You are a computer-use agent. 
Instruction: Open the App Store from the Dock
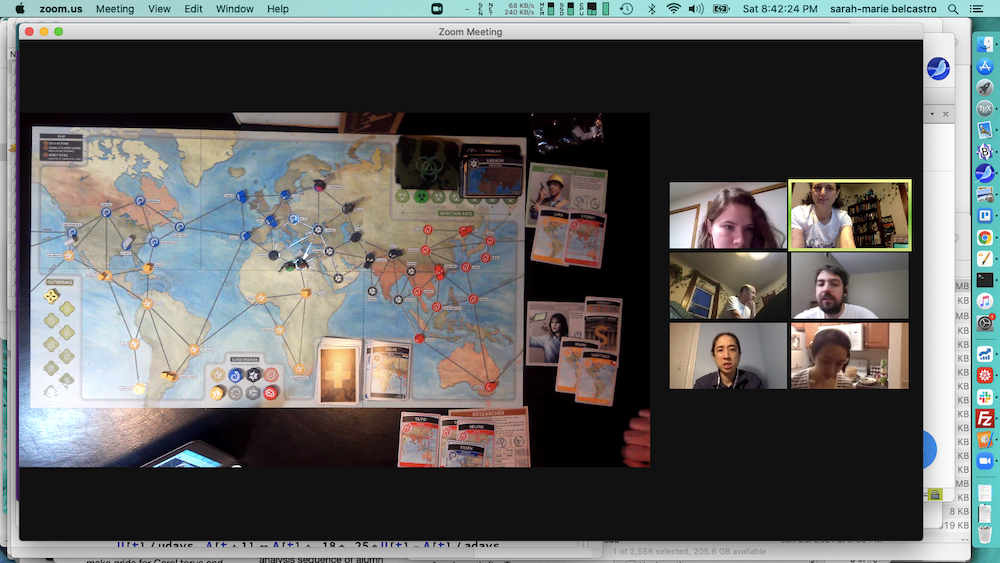point(984,64)
